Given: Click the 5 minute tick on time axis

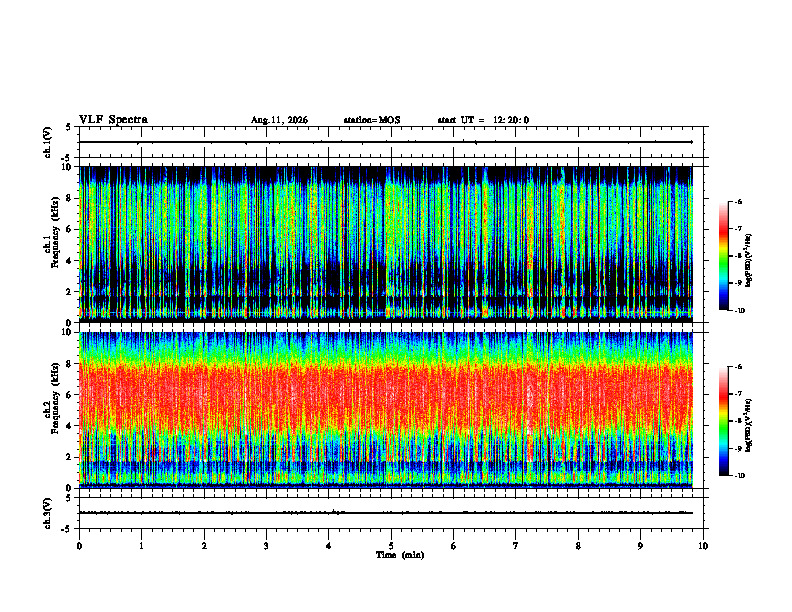Looking at the screenshot, I should [x=391, y=546].
